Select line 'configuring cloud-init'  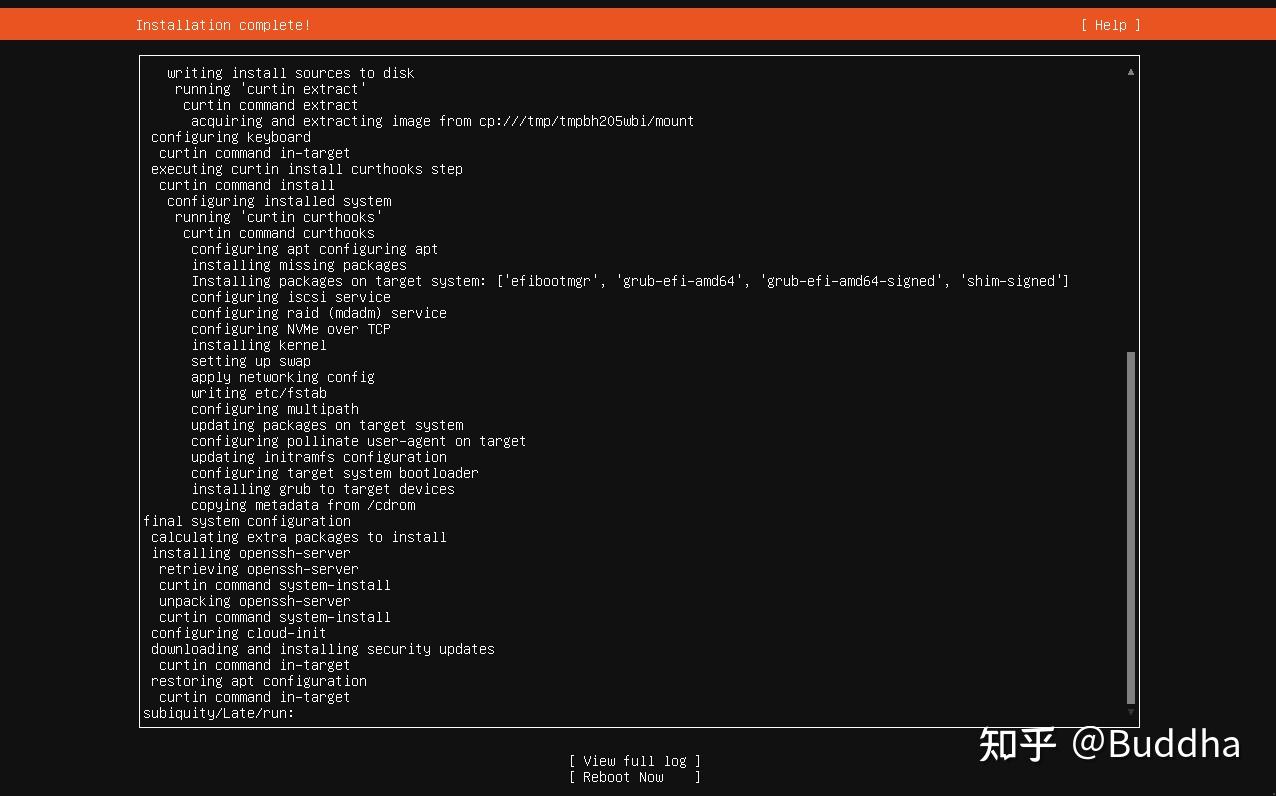tap(239, 633)
